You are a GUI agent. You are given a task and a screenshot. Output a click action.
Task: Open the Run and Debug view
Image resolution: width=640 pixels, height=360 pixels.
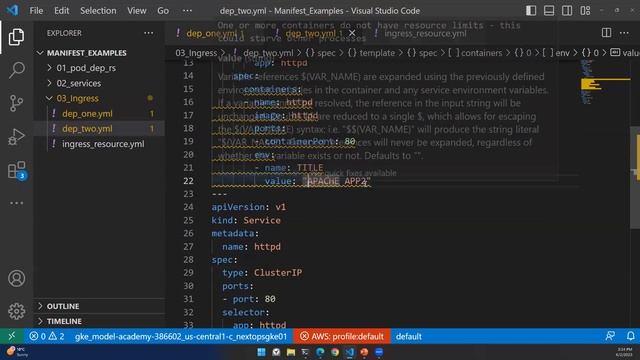click(16, 137)
